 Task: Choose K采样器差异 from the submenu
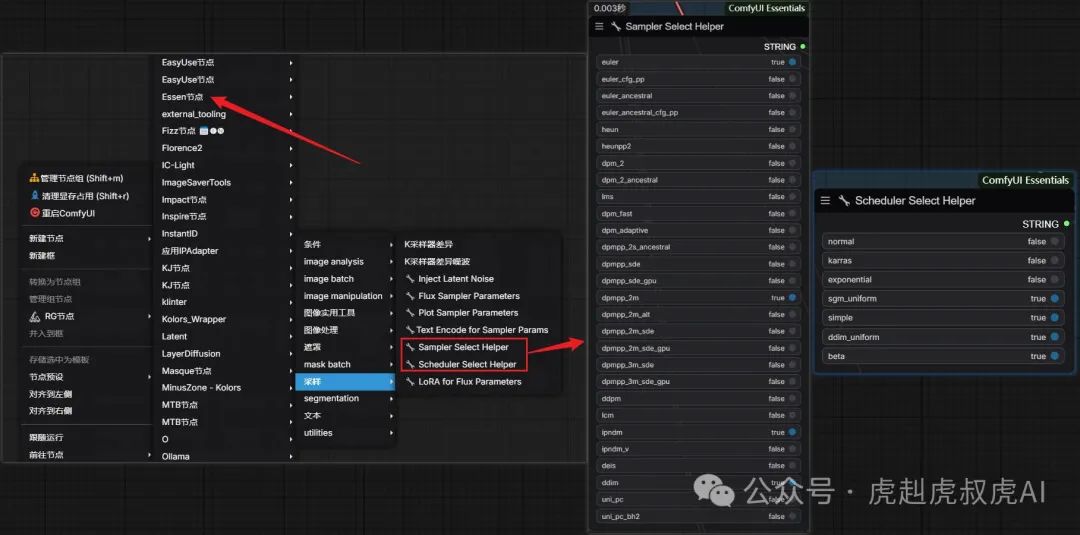click(x=428, y=244)
